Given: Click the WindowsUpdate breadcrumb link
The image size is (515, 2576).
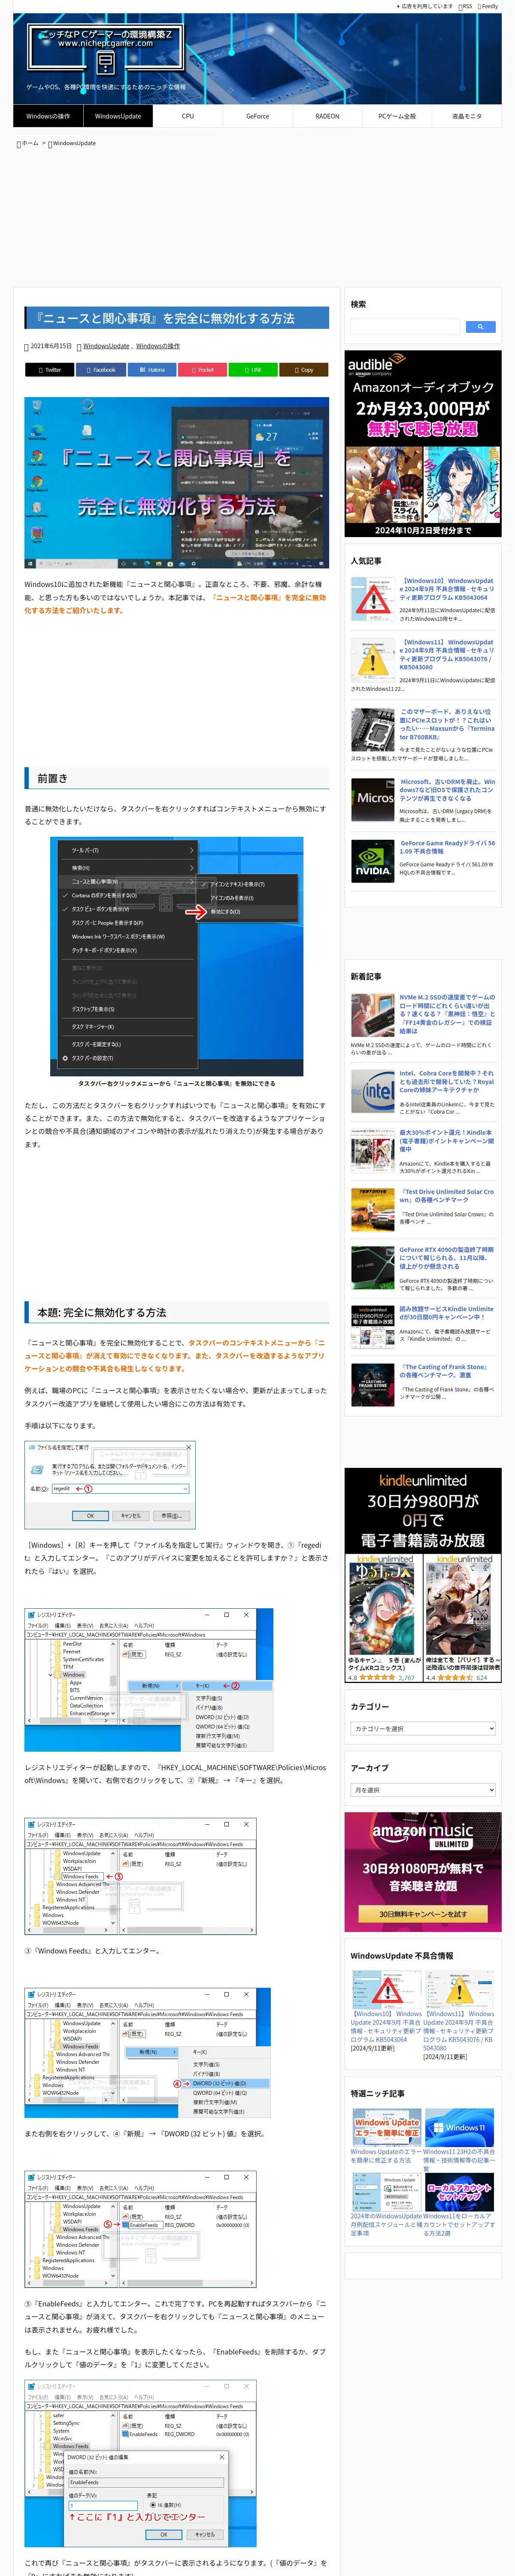Looking at the screenshot, I should tap(74, 143).
